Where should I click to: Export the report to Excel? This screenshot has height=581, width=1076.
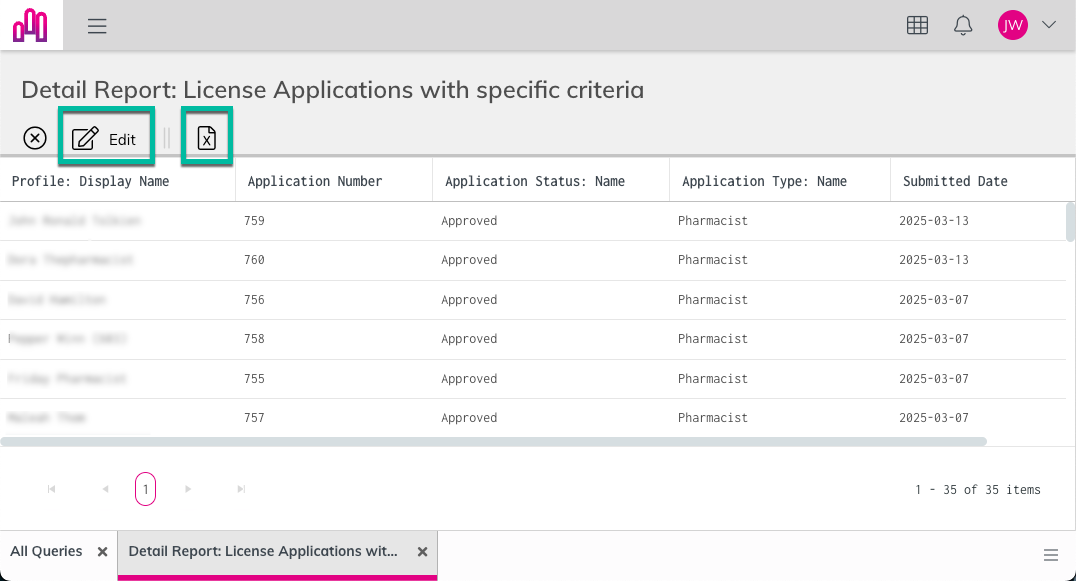(x=207, y=138)
